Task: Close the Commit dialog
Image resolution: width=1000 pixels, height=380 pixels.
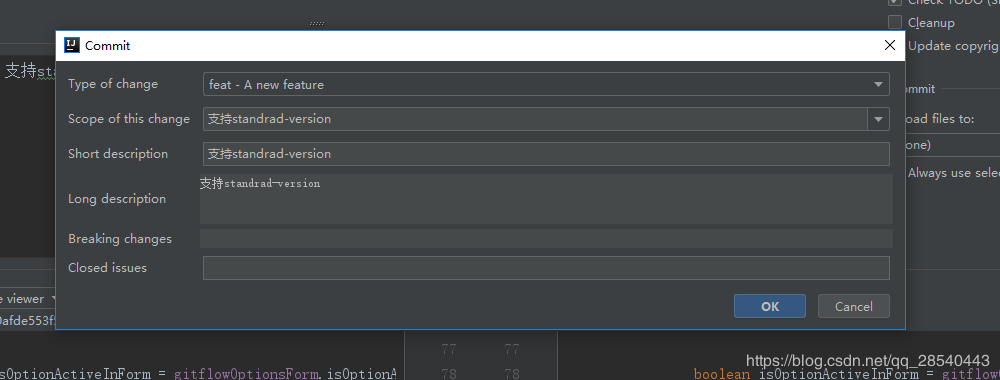Action: (890, 45)
